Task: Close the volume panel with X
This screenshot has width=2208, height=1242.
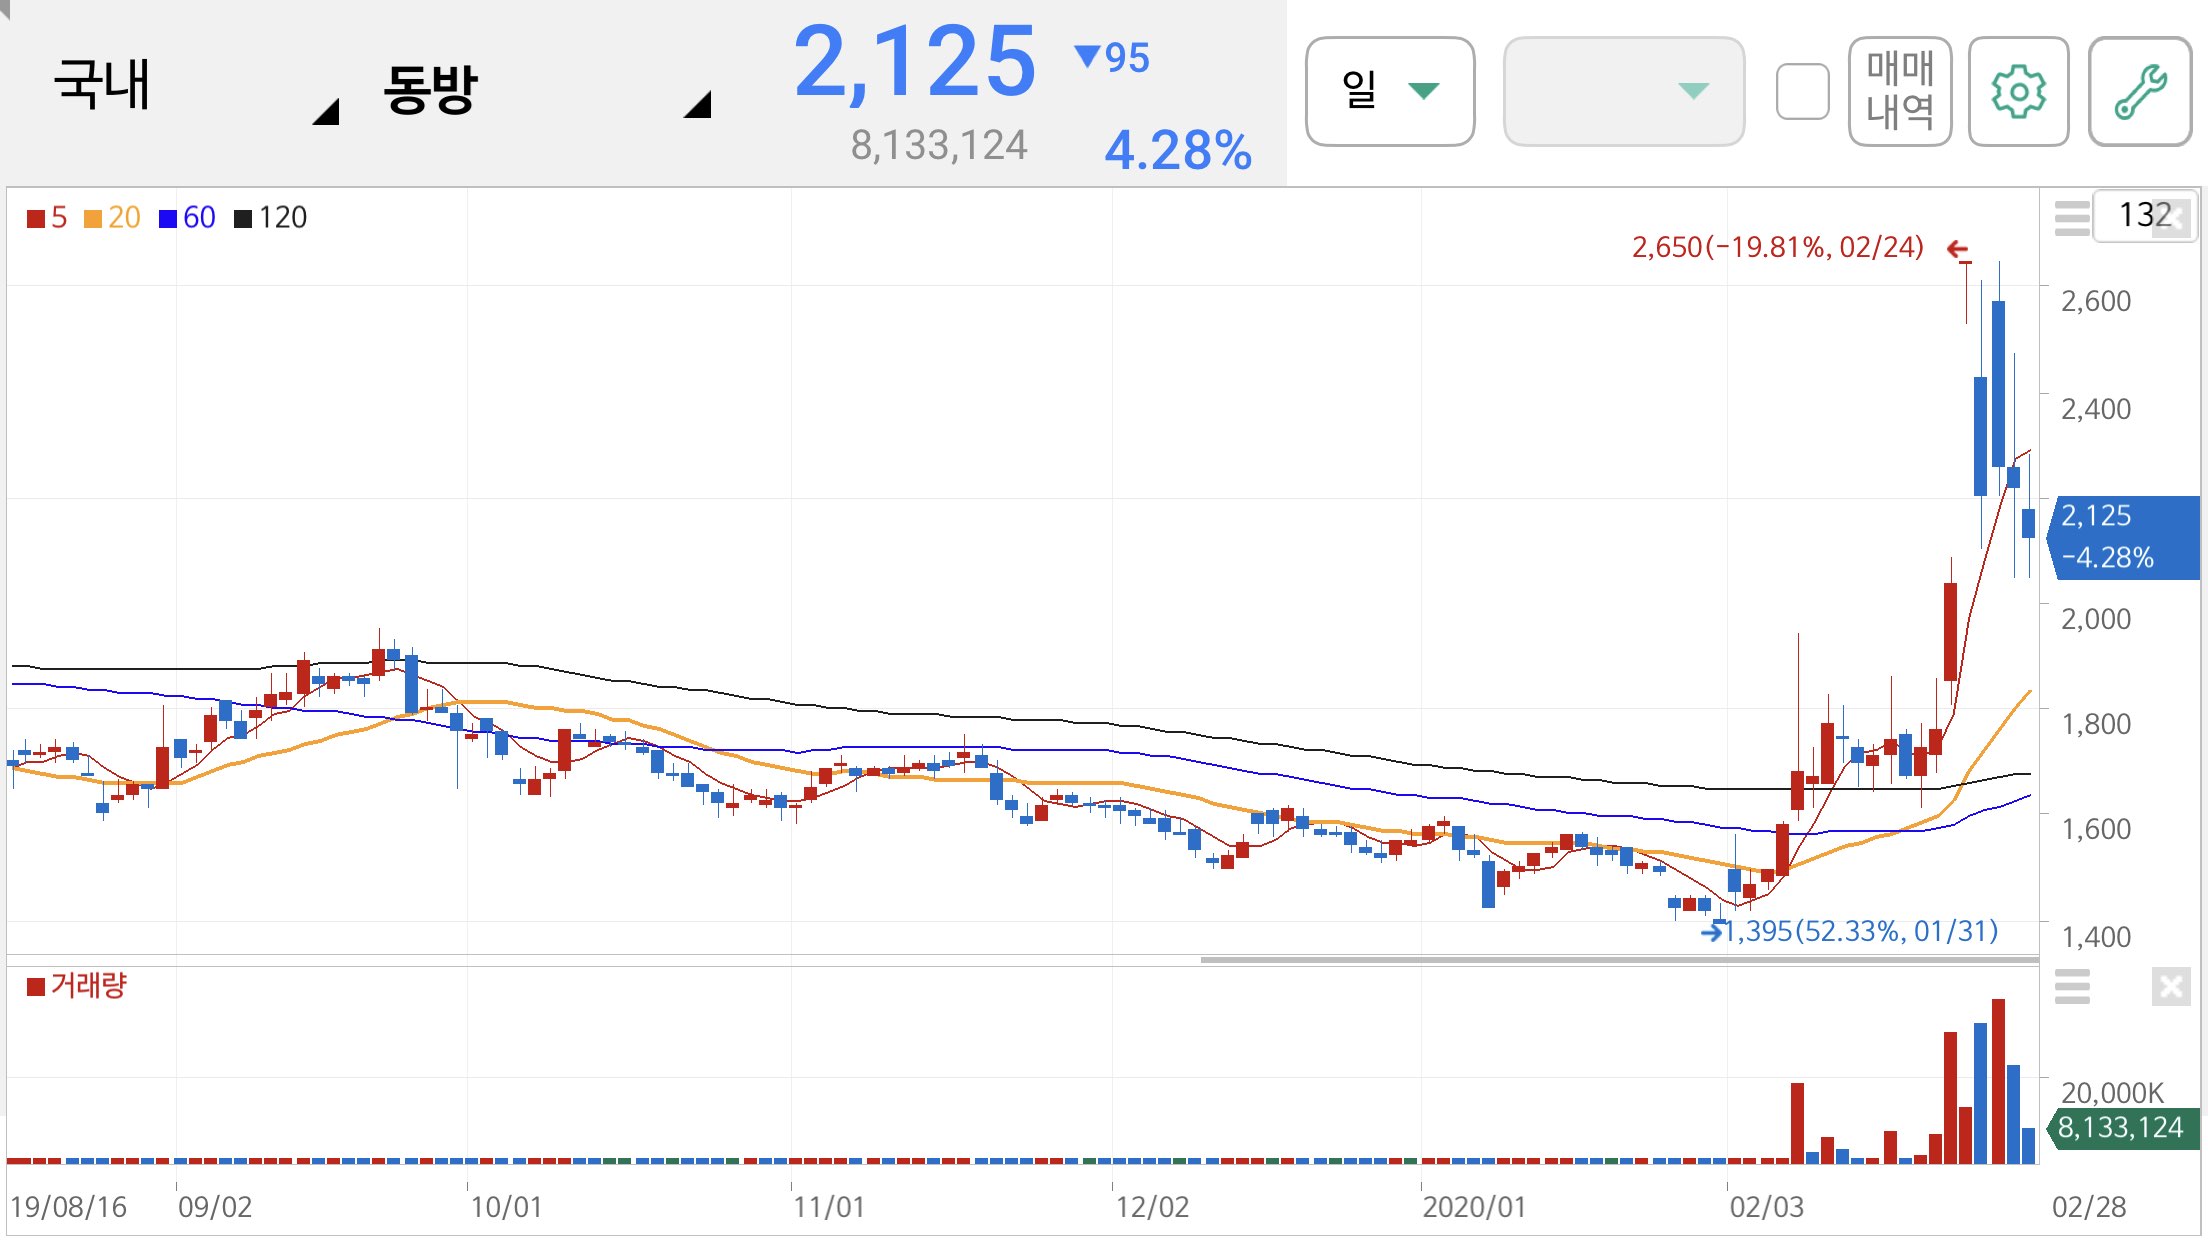Action: click(2171, 987)
